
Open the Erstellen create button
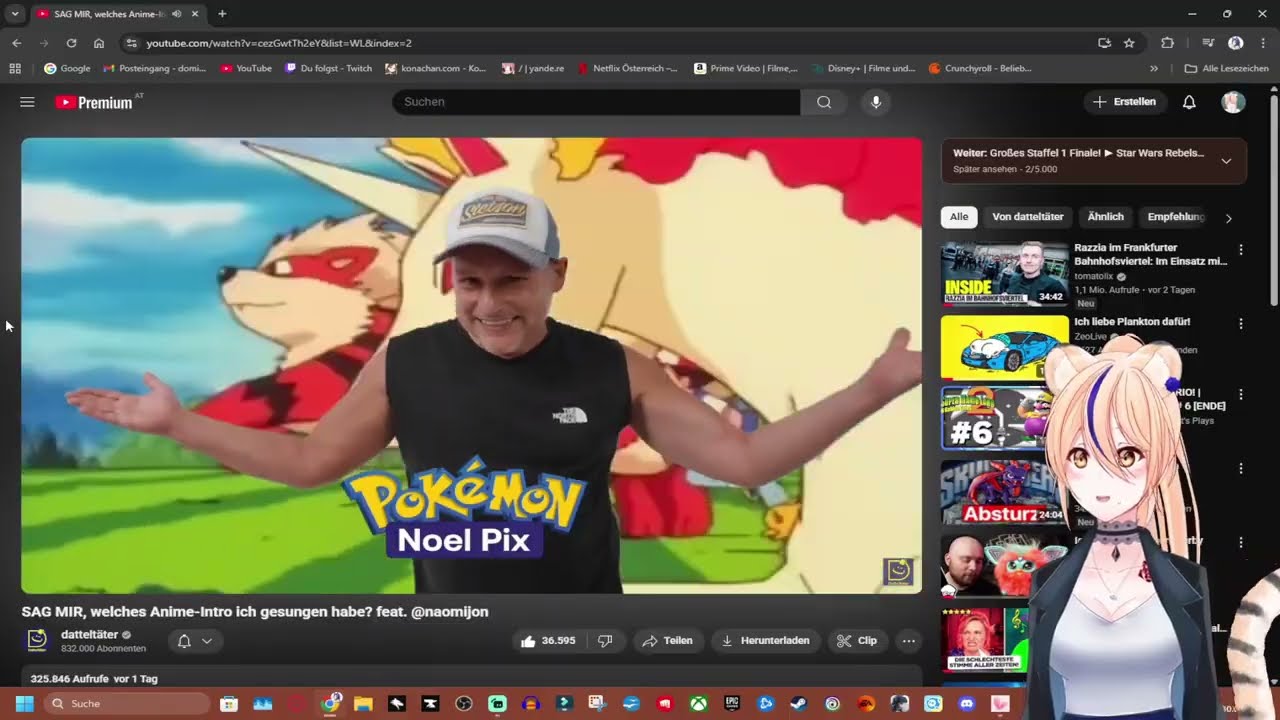coord(1125,102)
